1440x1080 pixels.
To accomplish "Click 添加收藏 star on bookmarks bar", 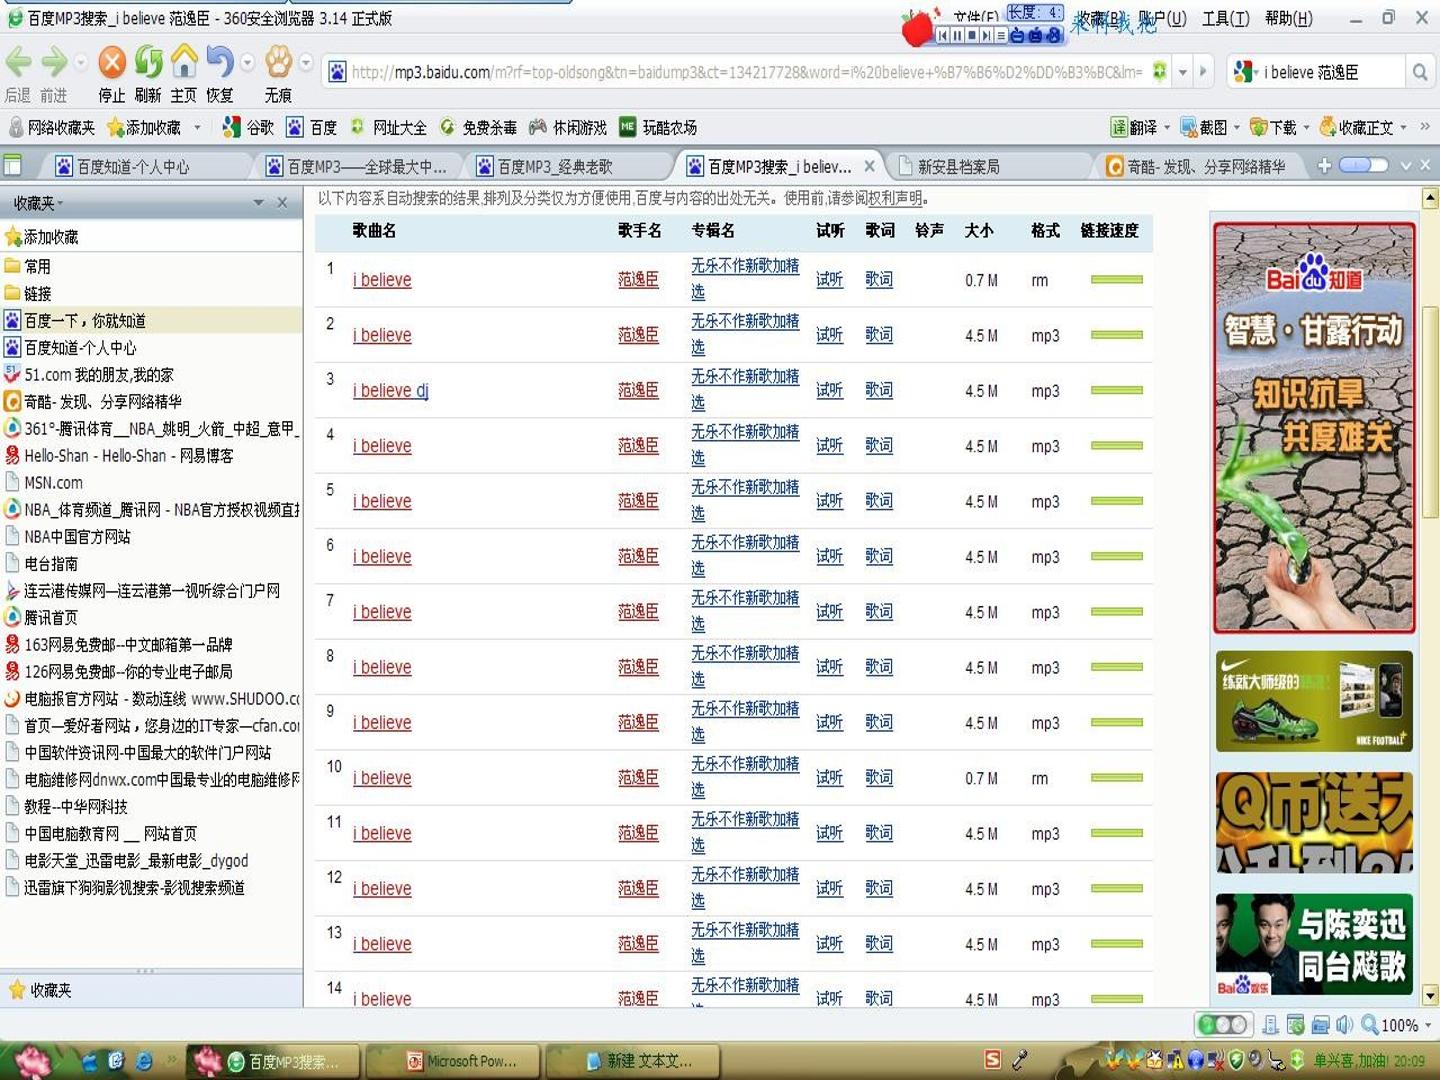I will pos(144,127).
